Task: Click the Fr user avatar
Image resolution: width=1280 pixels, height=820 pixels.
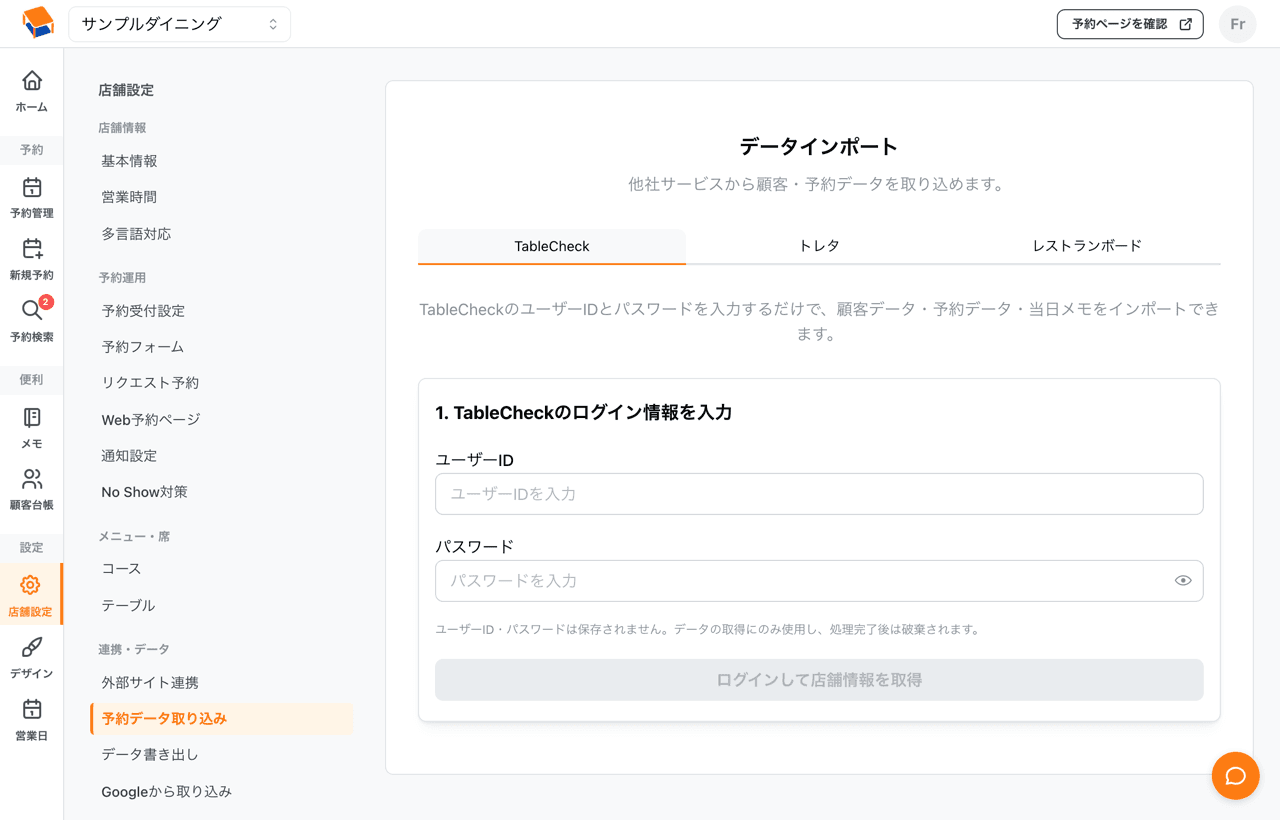Action: [x=1237, y=24]
